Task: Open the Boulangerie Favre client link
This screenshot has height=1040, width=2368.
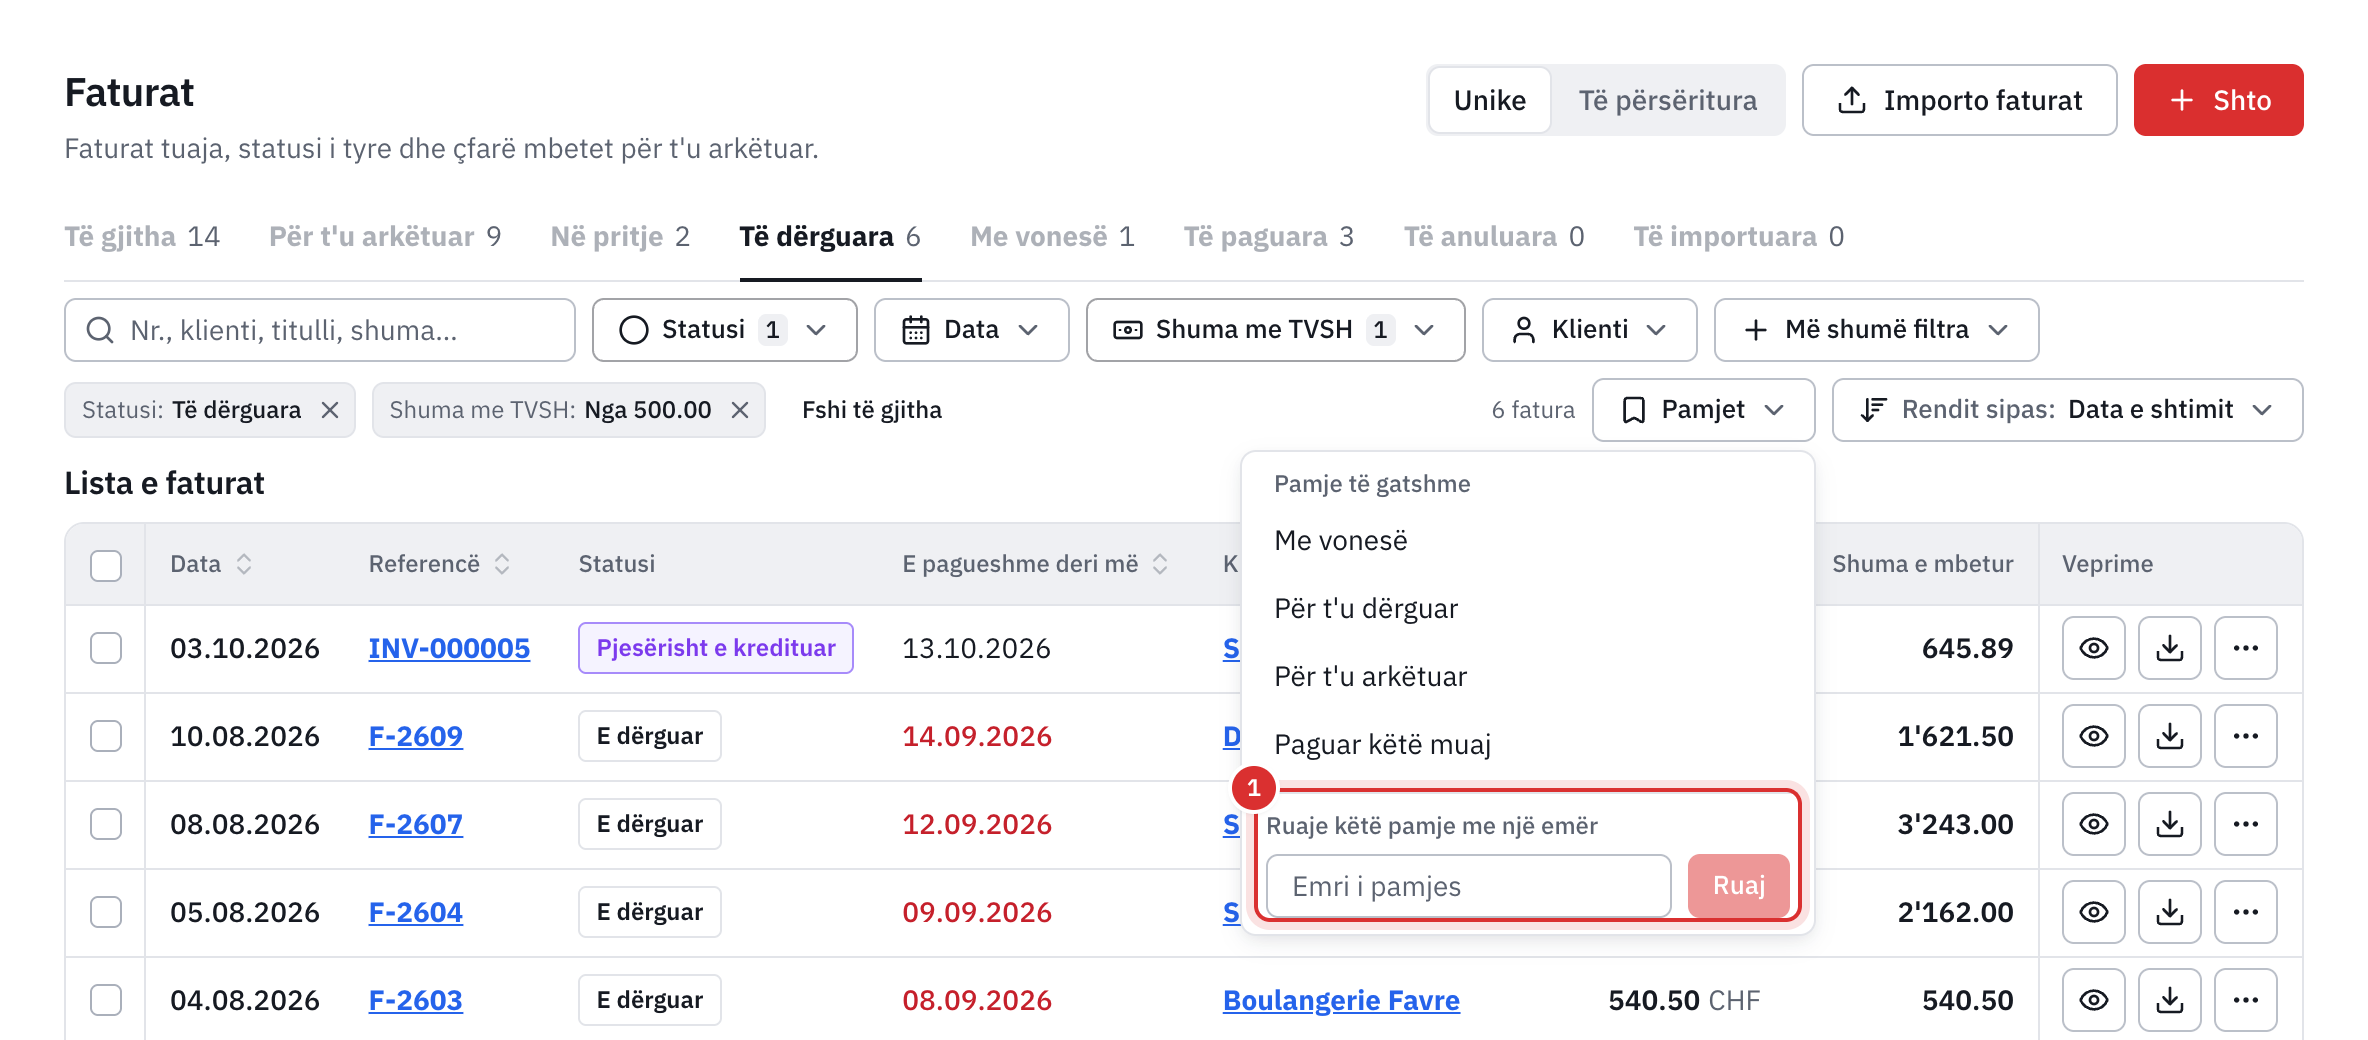Action: (x=1341, y=1000)
